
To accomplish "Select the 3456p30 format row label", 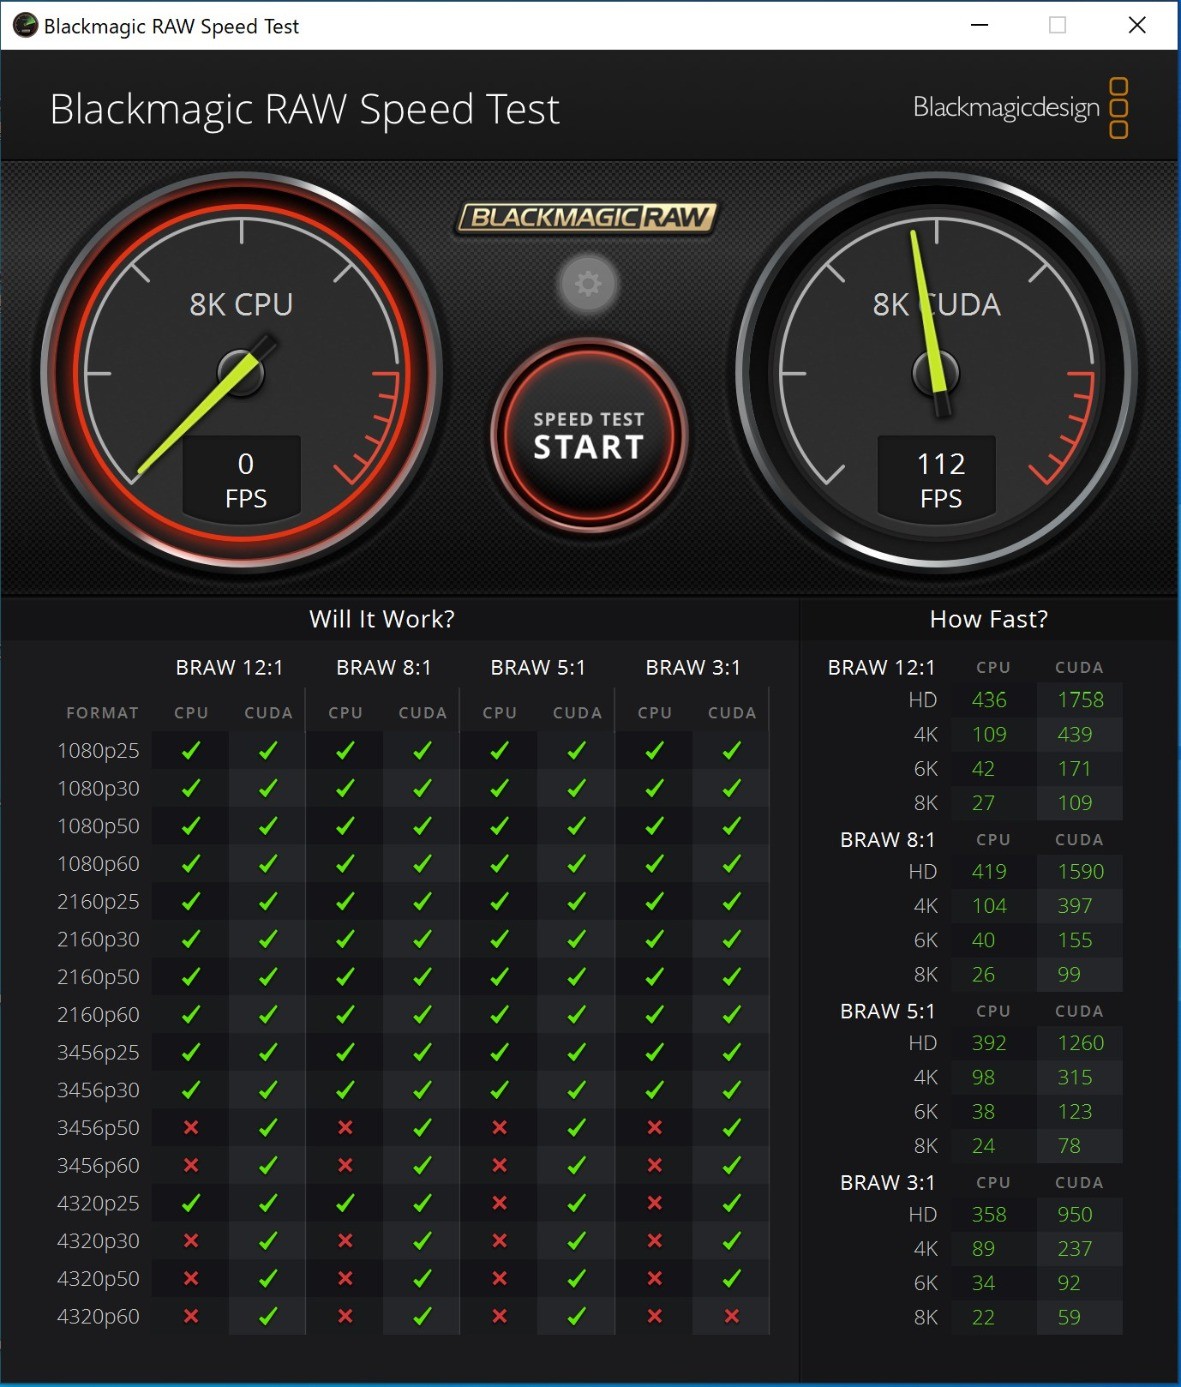I will (x=98, y=1090).
